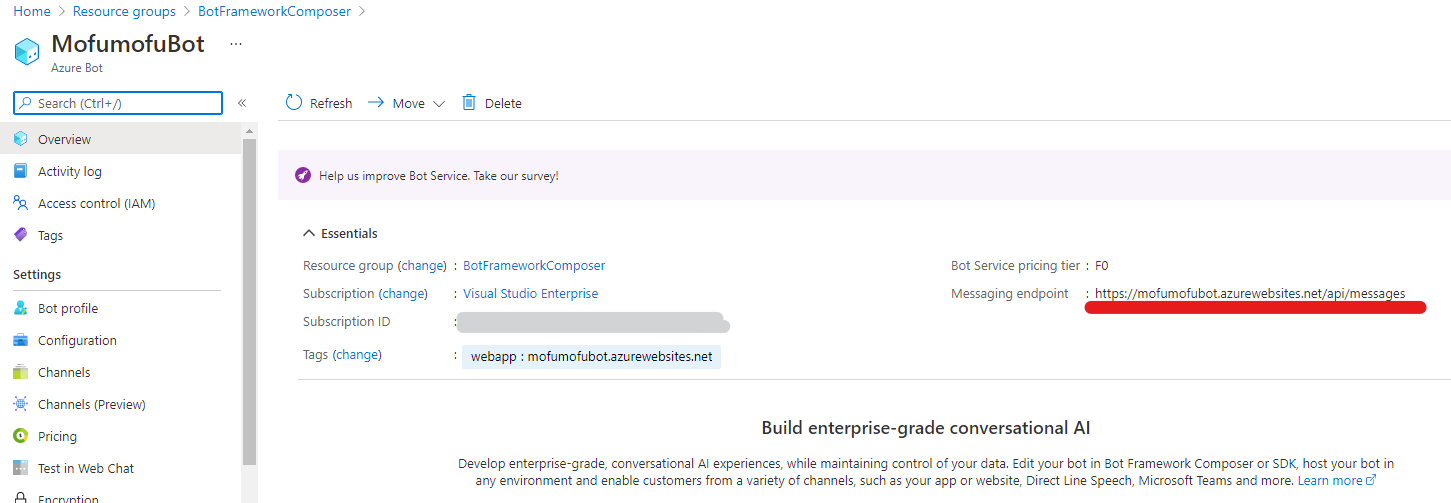Click the F0 pricing tier value
The width and height of the screenshot is (1451, 503).
click(1102, 265)
